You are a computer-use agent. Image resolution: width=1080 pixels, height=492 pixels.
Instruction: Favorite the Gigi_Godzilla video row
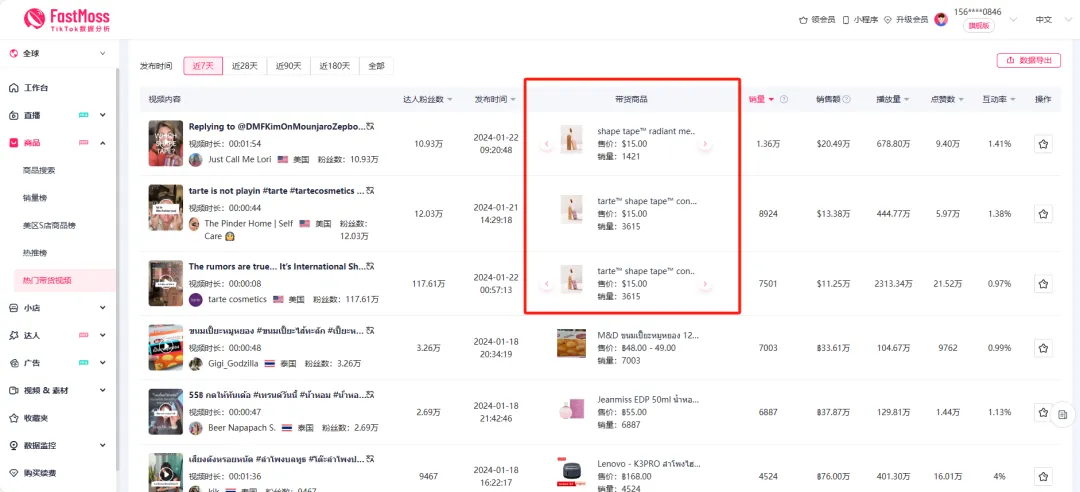point(1043,348)
